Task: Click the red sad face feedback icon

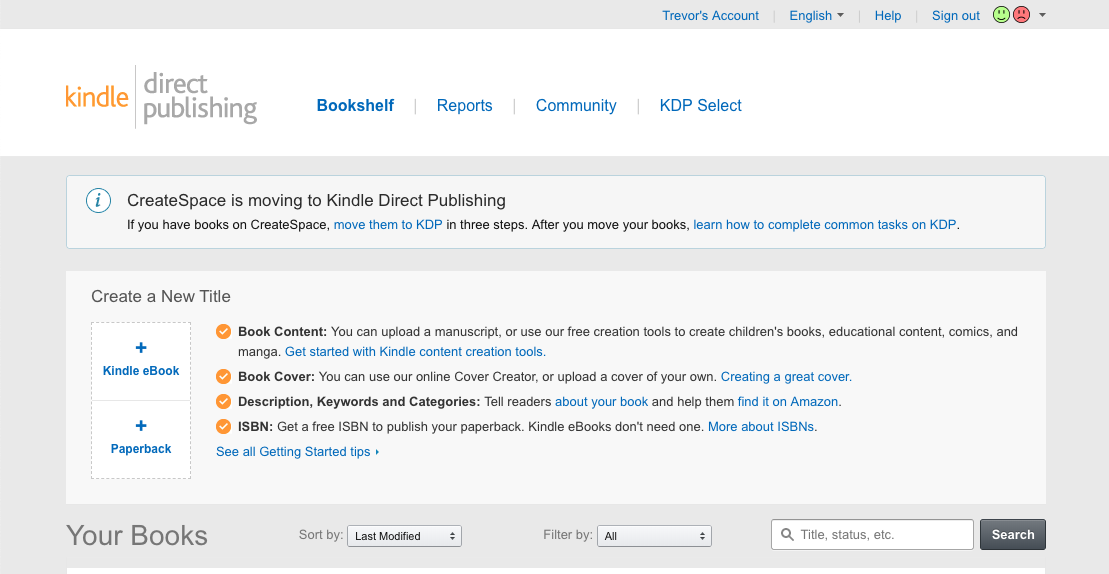Action: [1021, 15]
